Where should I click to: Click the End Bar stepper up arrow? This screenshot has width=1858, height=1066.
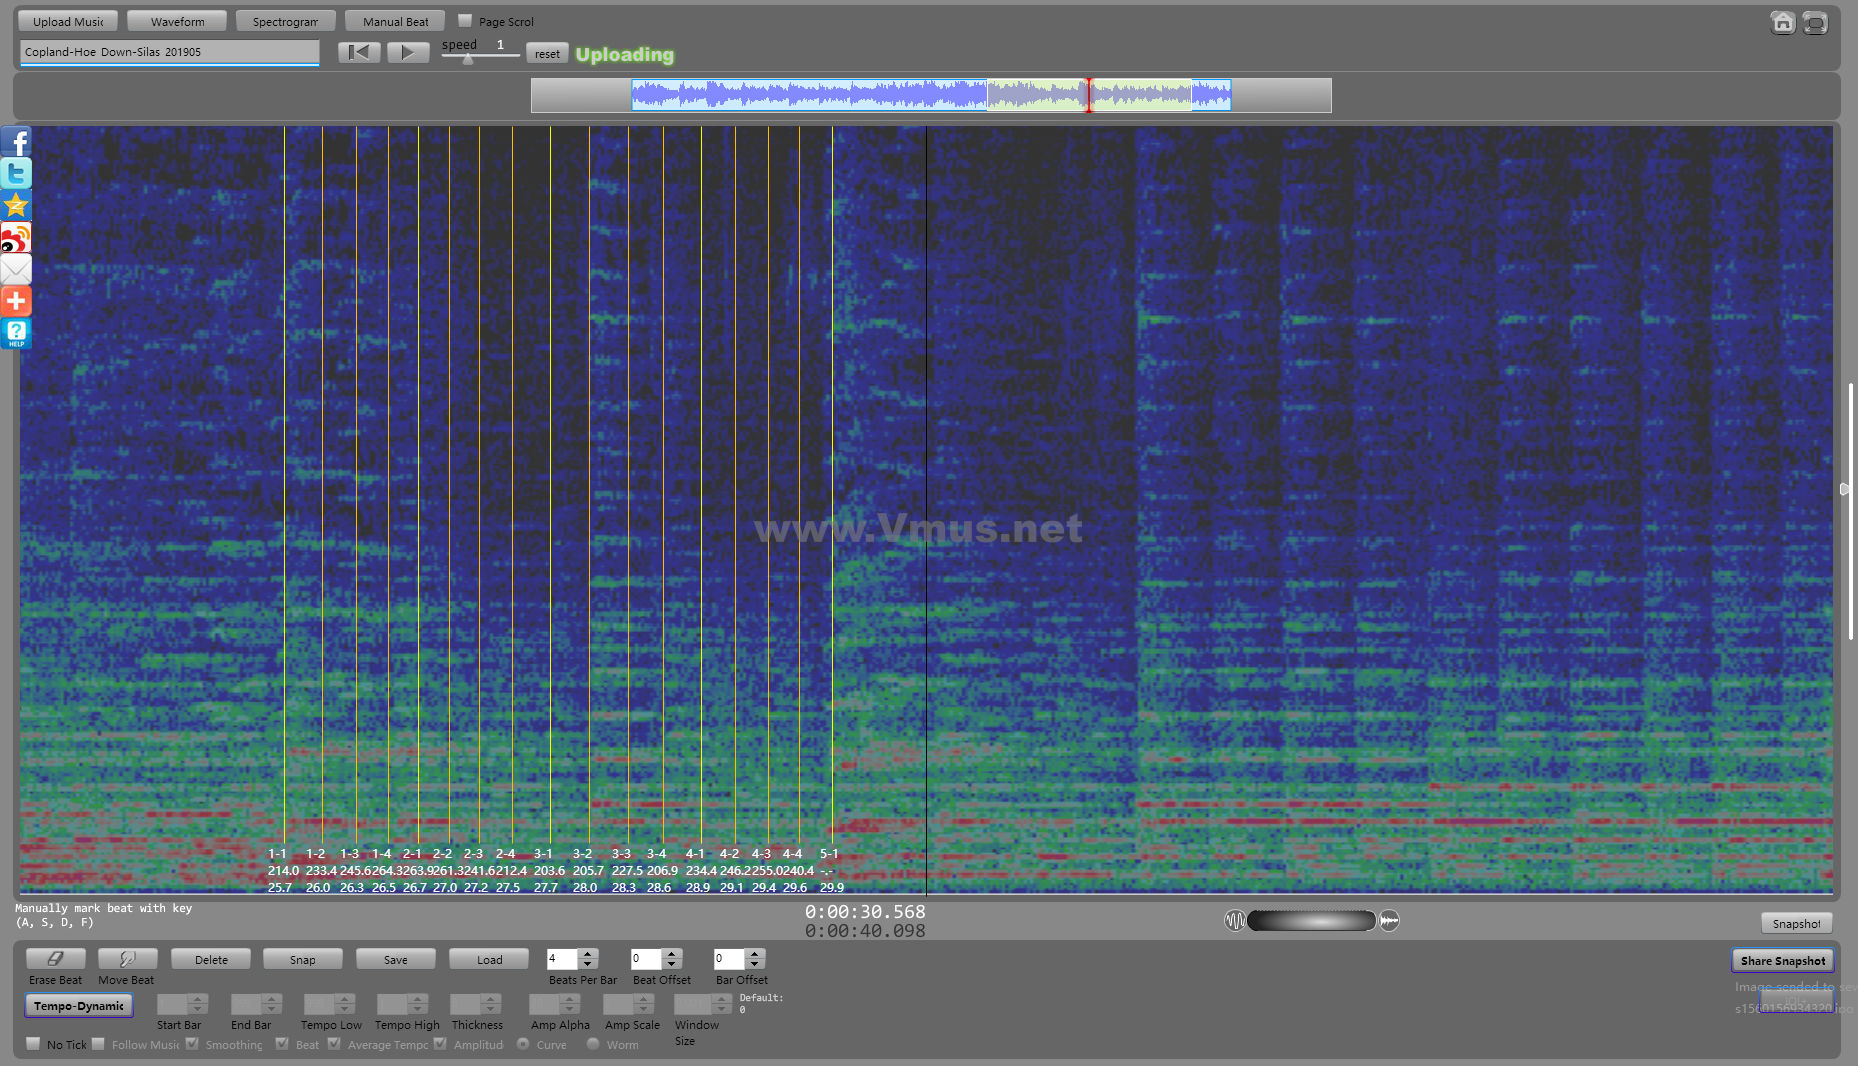(x=272, y=999)
